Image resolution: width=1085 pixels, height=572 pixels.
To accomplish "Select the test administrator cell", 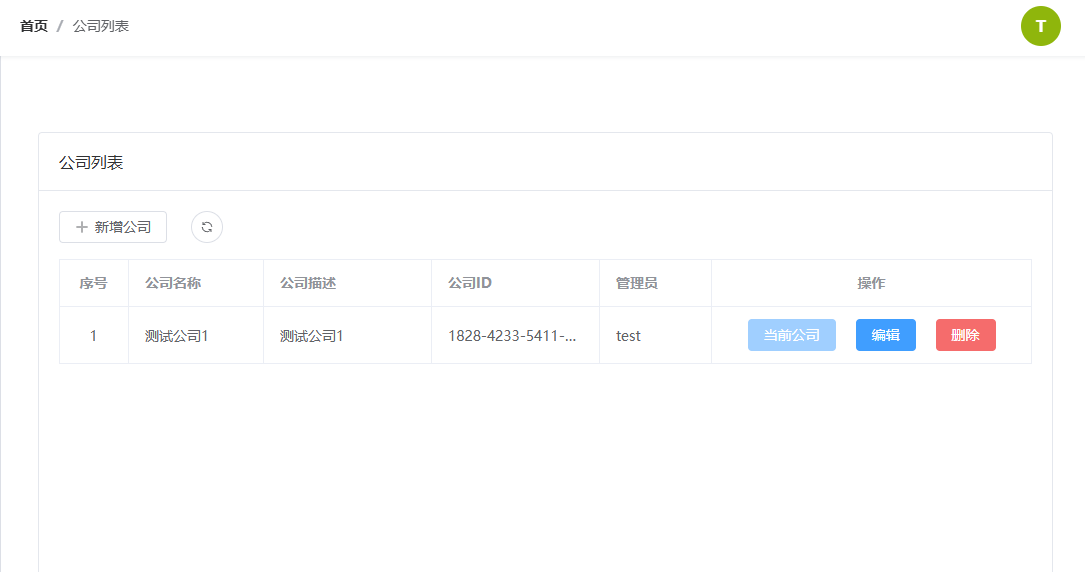I will pyautogui.click(x=628, y=336).
